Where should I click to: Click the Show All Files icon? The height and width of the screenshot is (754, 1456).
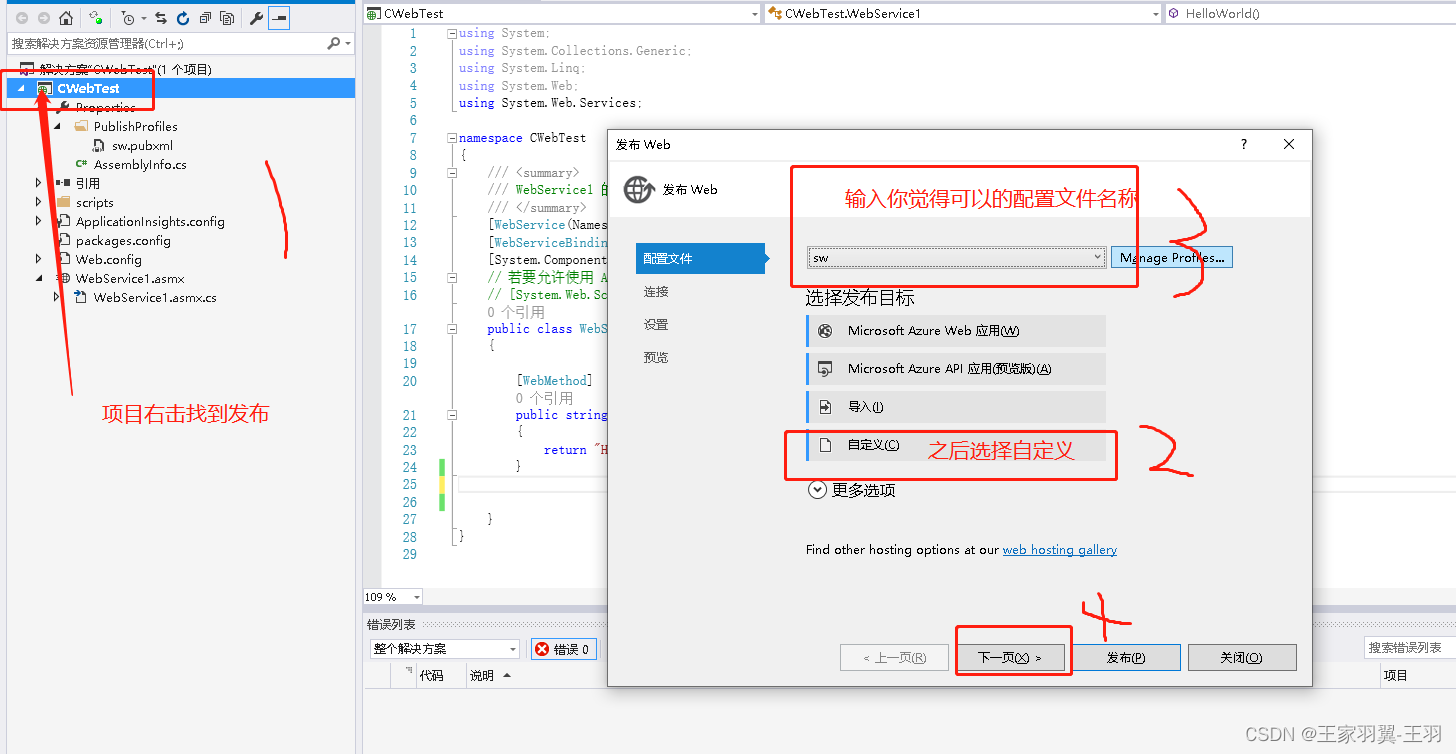pyautogui.click(x=228, y=18)
